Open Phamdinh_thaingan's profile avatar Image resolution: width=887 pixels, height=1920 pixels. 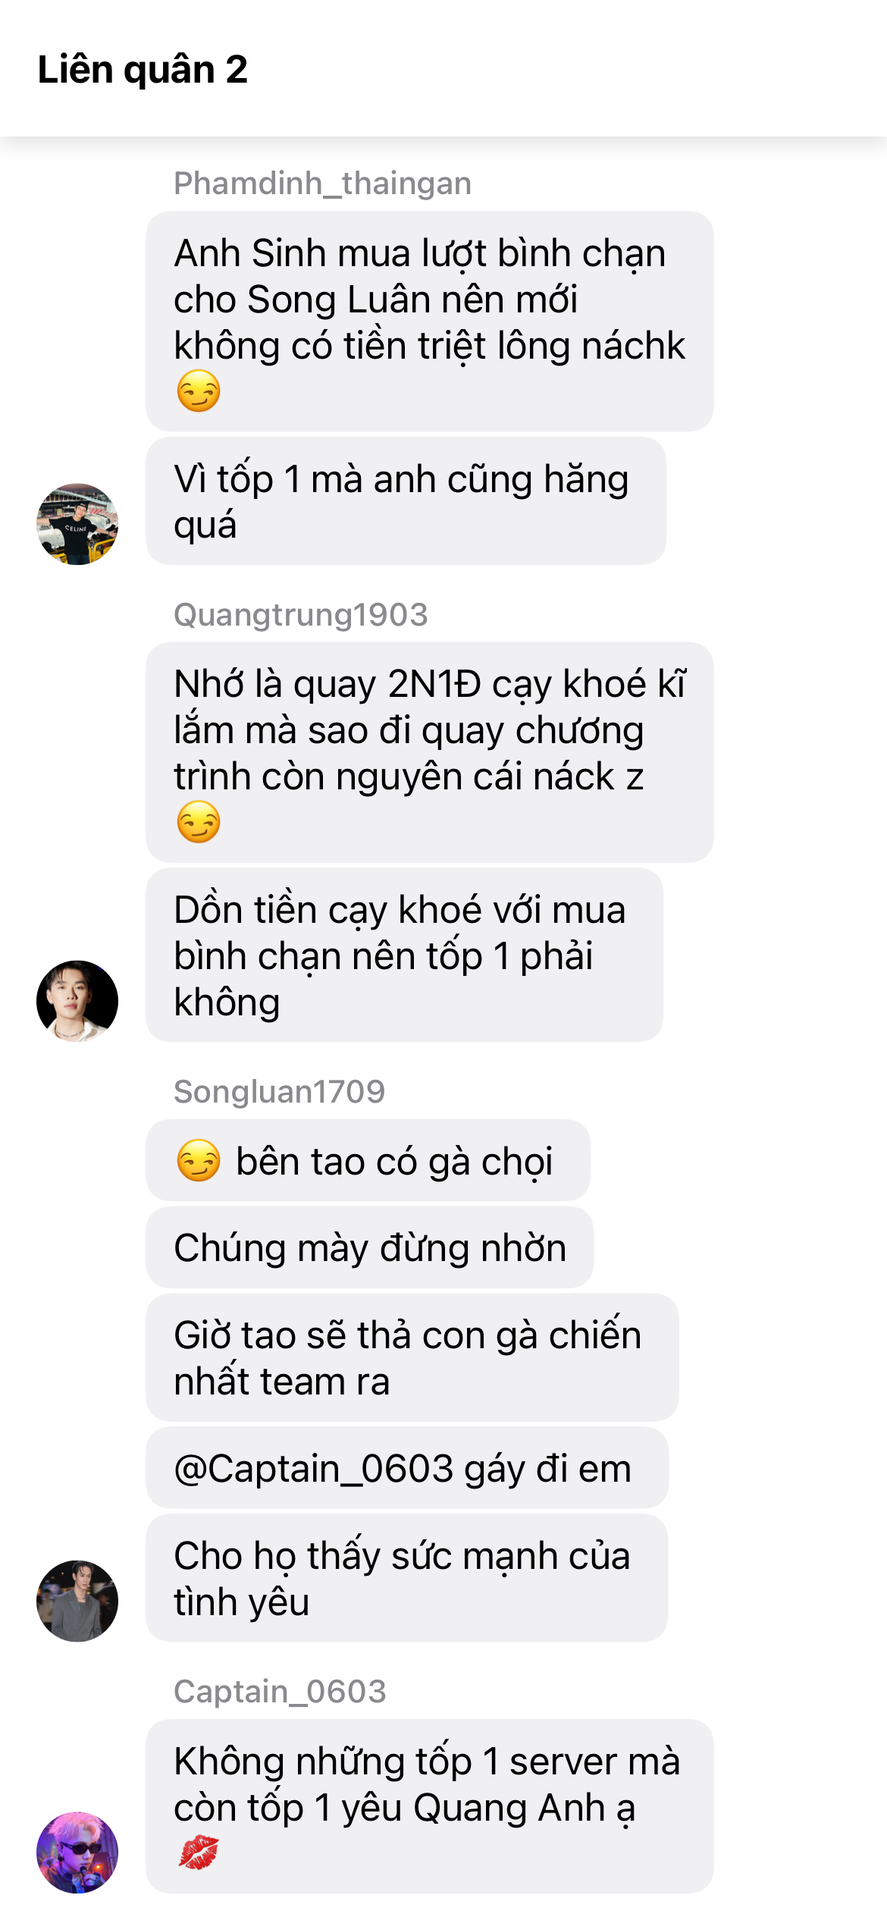[x=77, y=524]
